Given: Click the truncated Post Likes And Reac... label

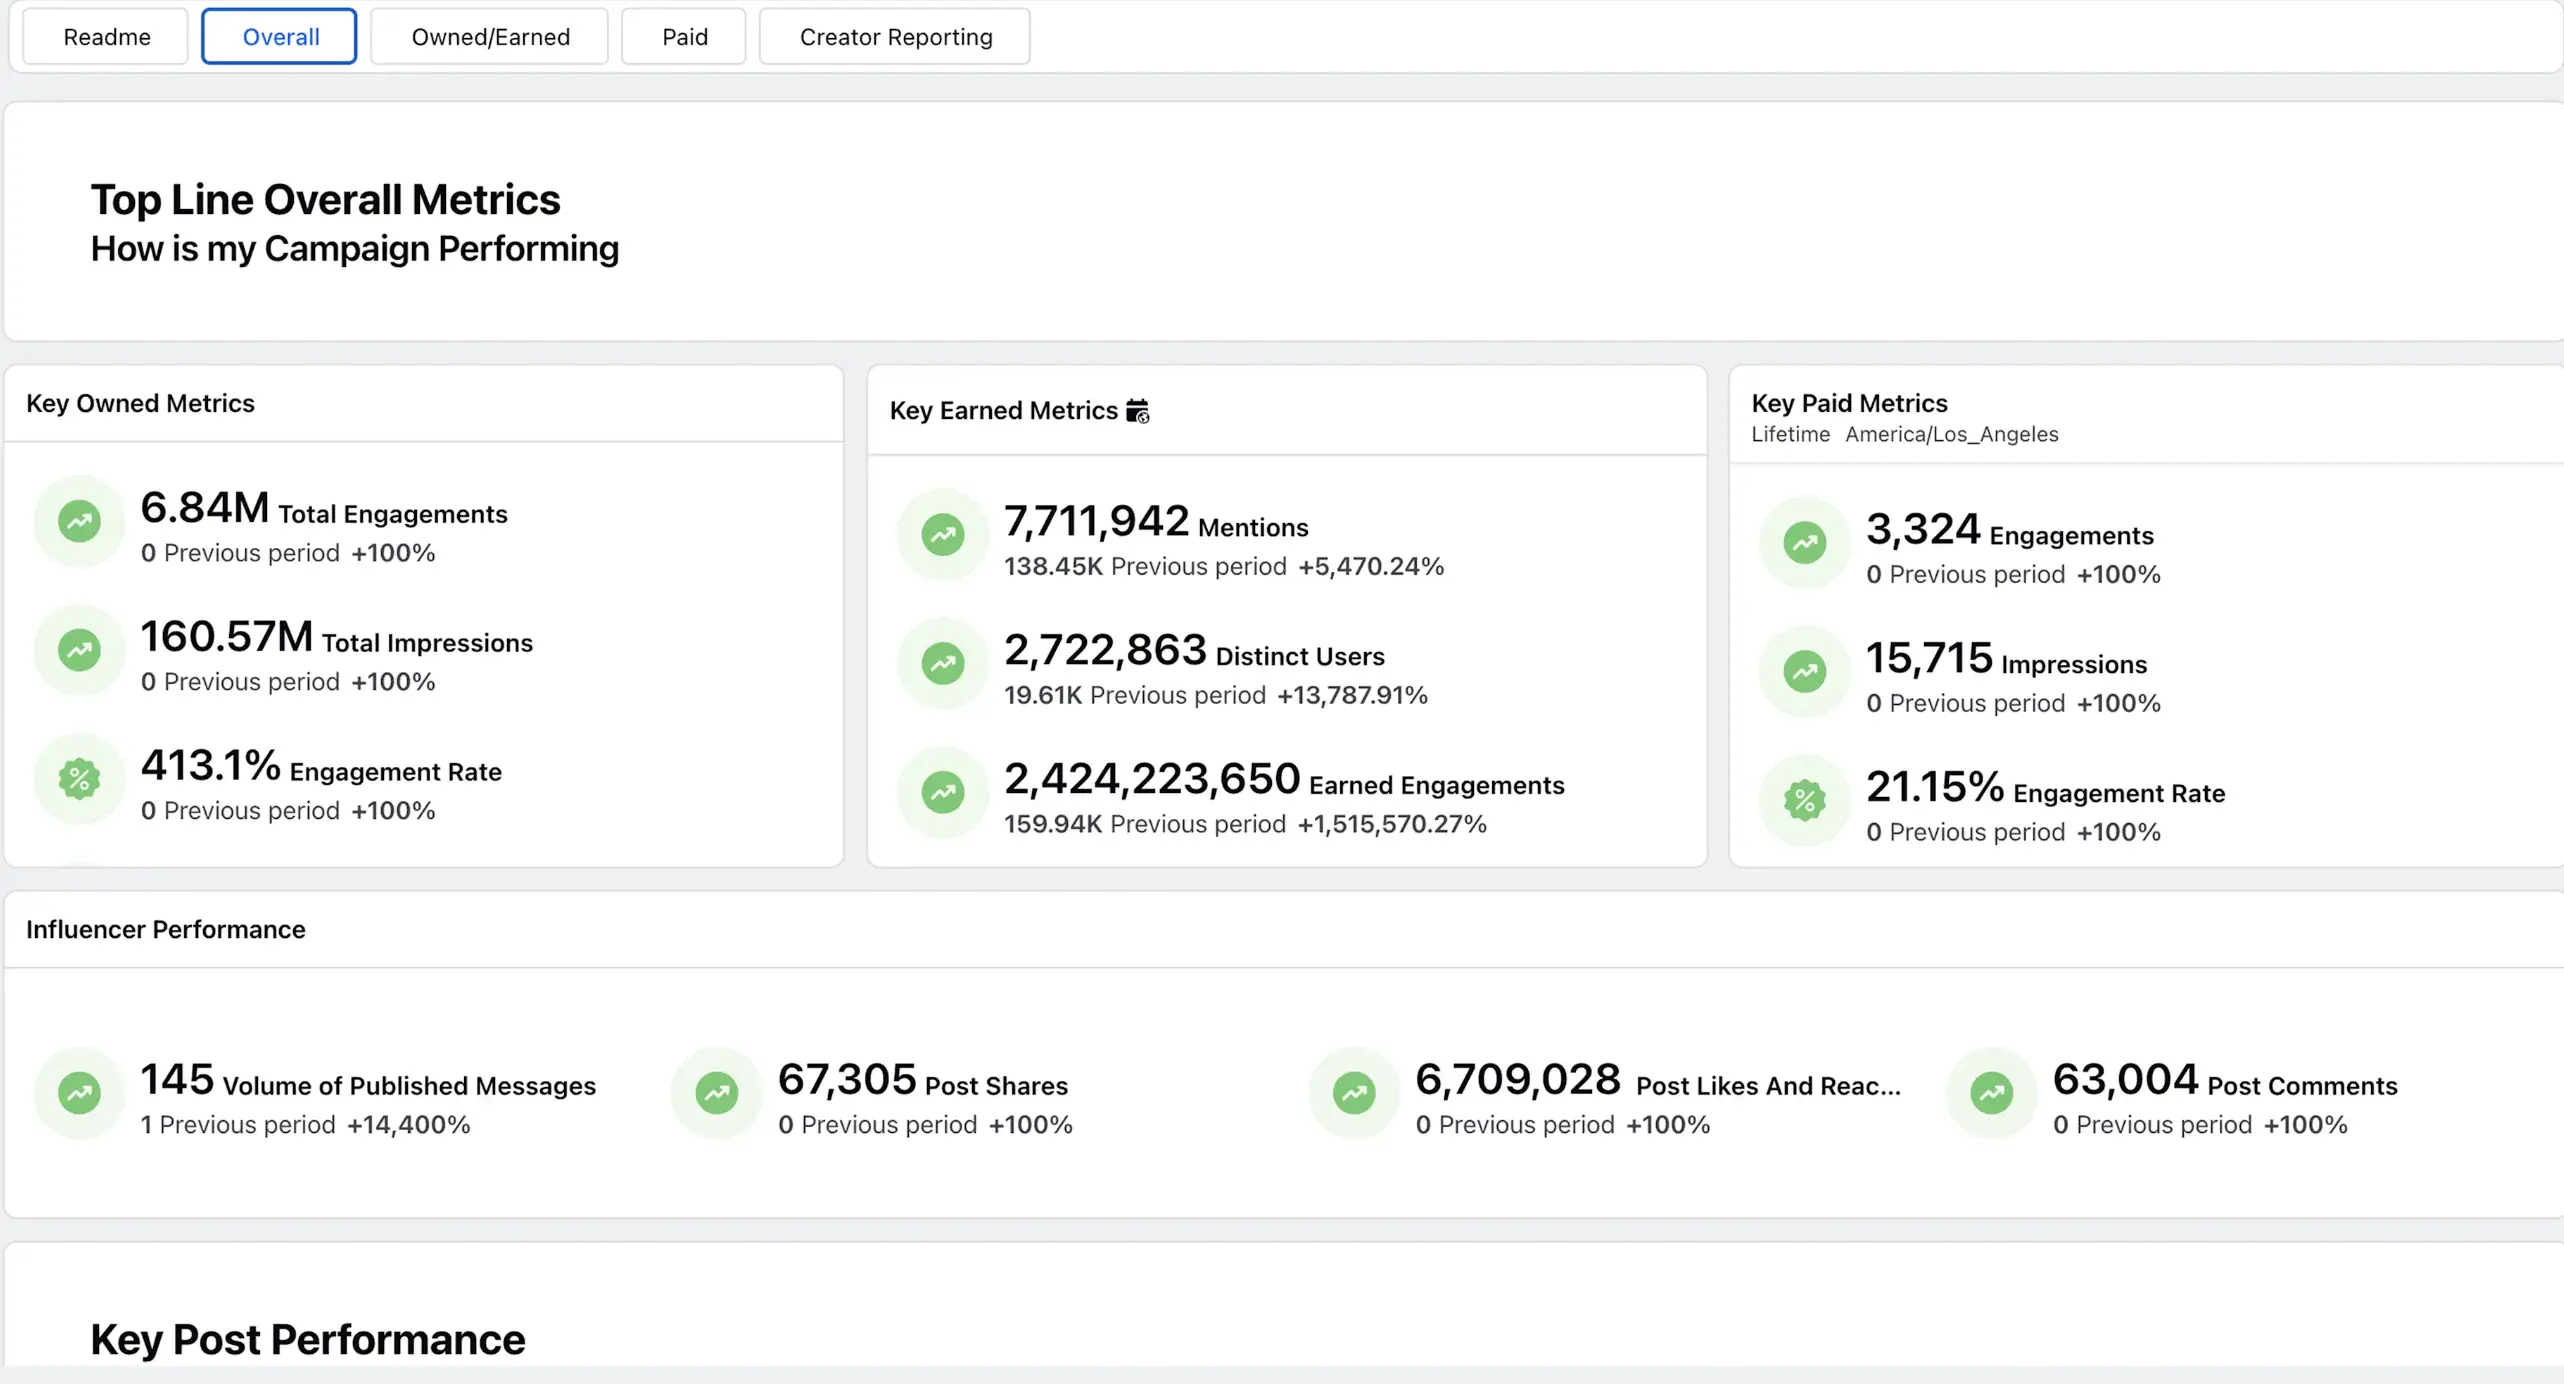Looking at the screenshot, I should click(1768, 1087).
